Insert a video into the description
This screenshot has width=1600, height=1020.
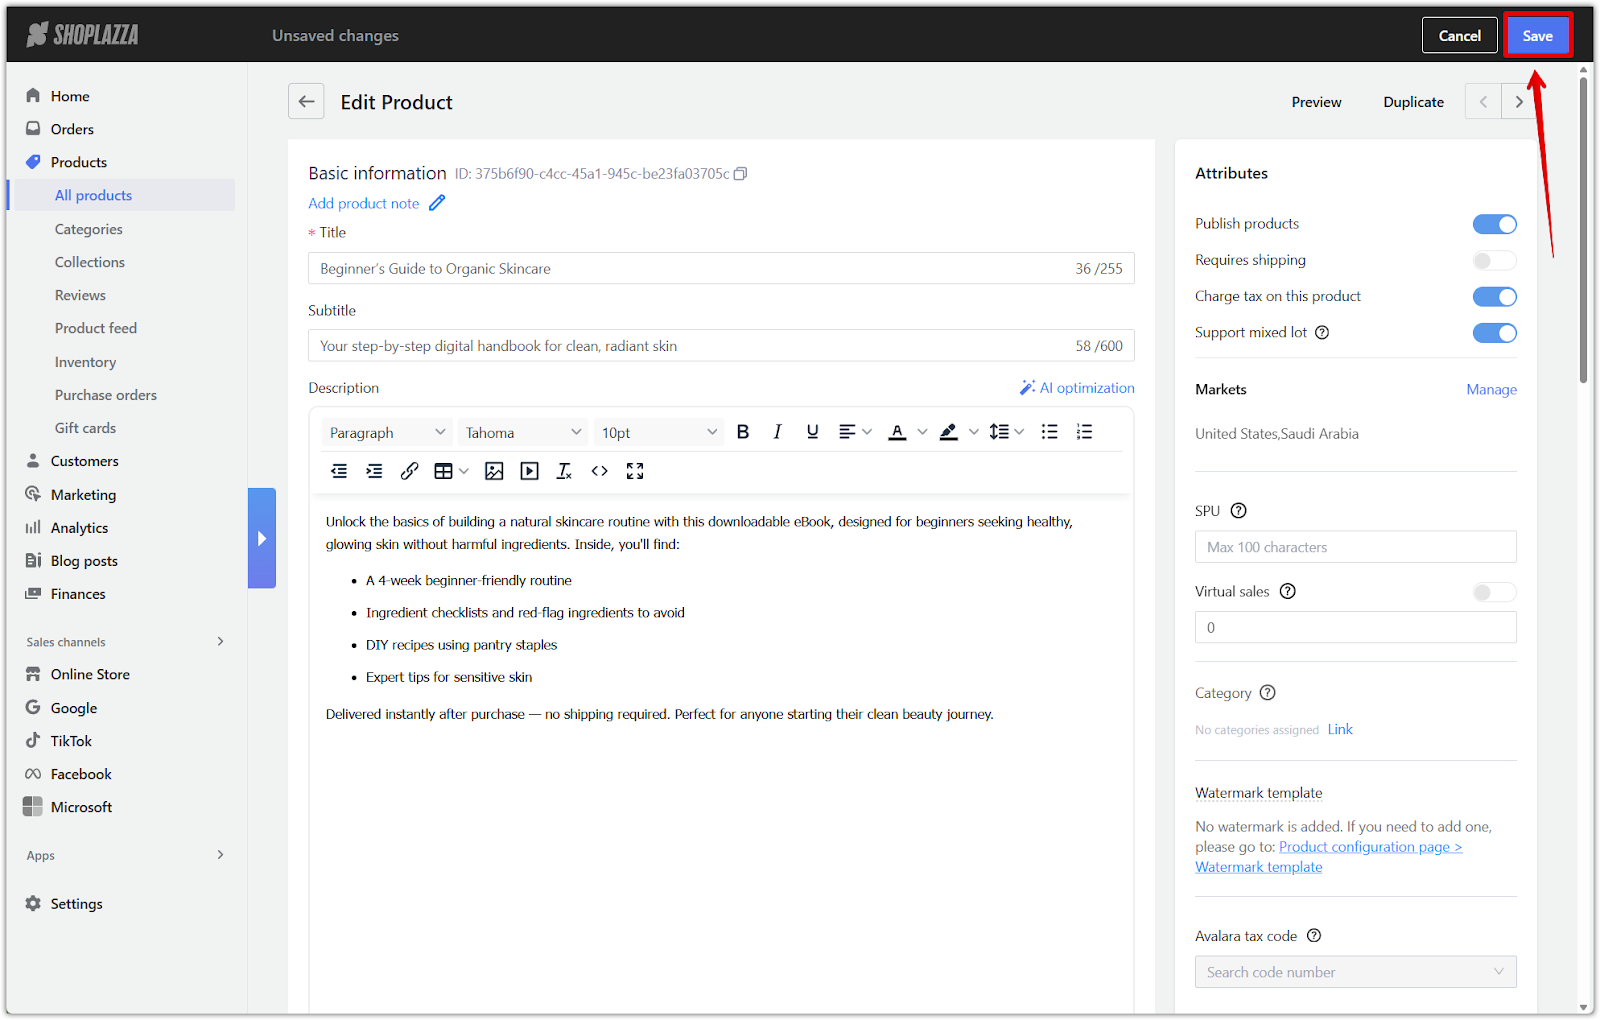point(529,471)
